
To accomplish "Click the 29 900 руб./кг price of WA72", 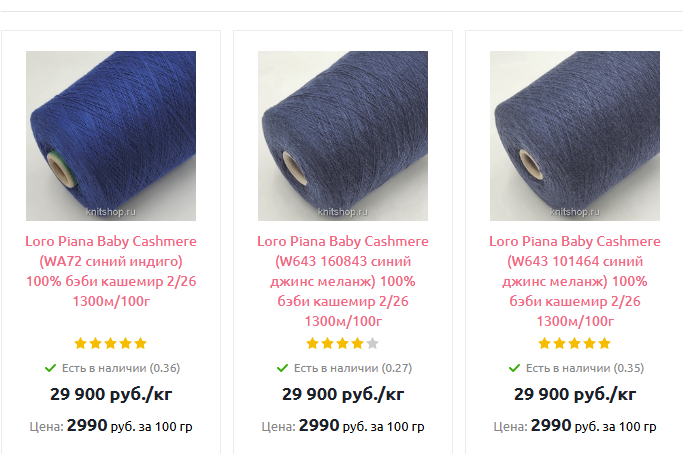I will click(x=110, y=394).
